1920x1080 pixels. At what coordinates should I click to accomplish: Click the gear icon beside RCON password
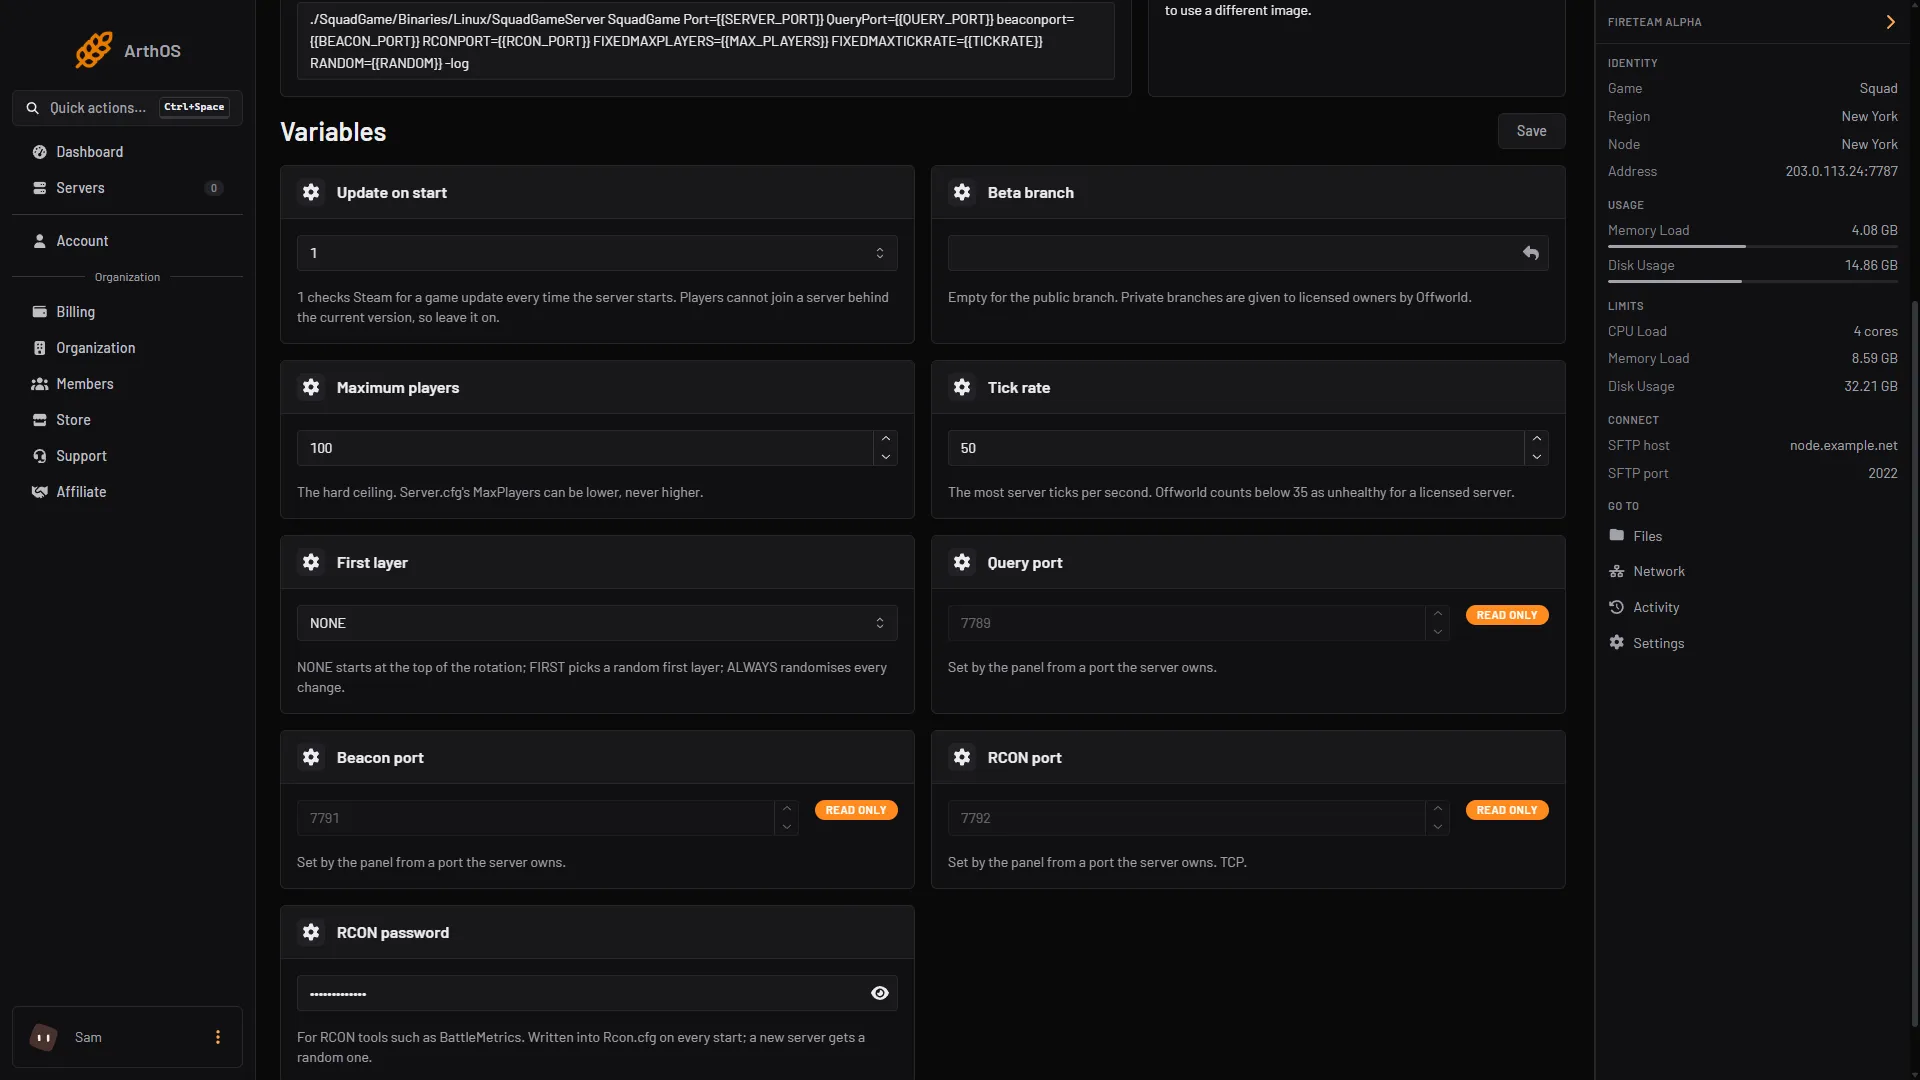click(x=311, y=932)
